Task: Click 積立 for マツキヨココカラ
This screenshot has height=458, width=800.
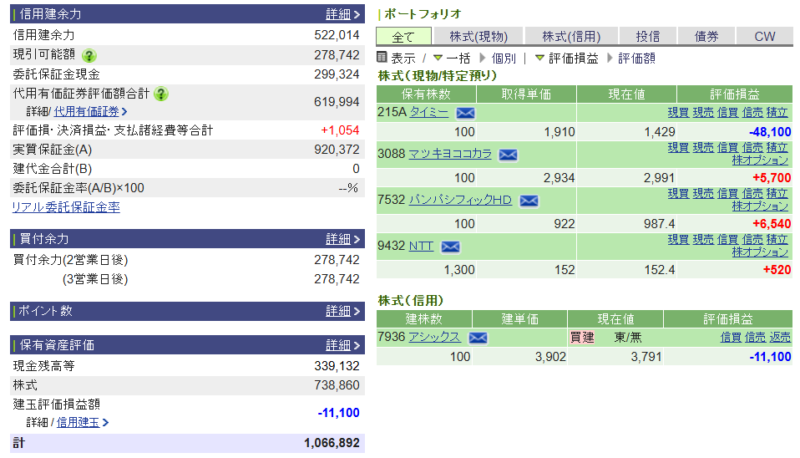Action: tap(777, 148)
